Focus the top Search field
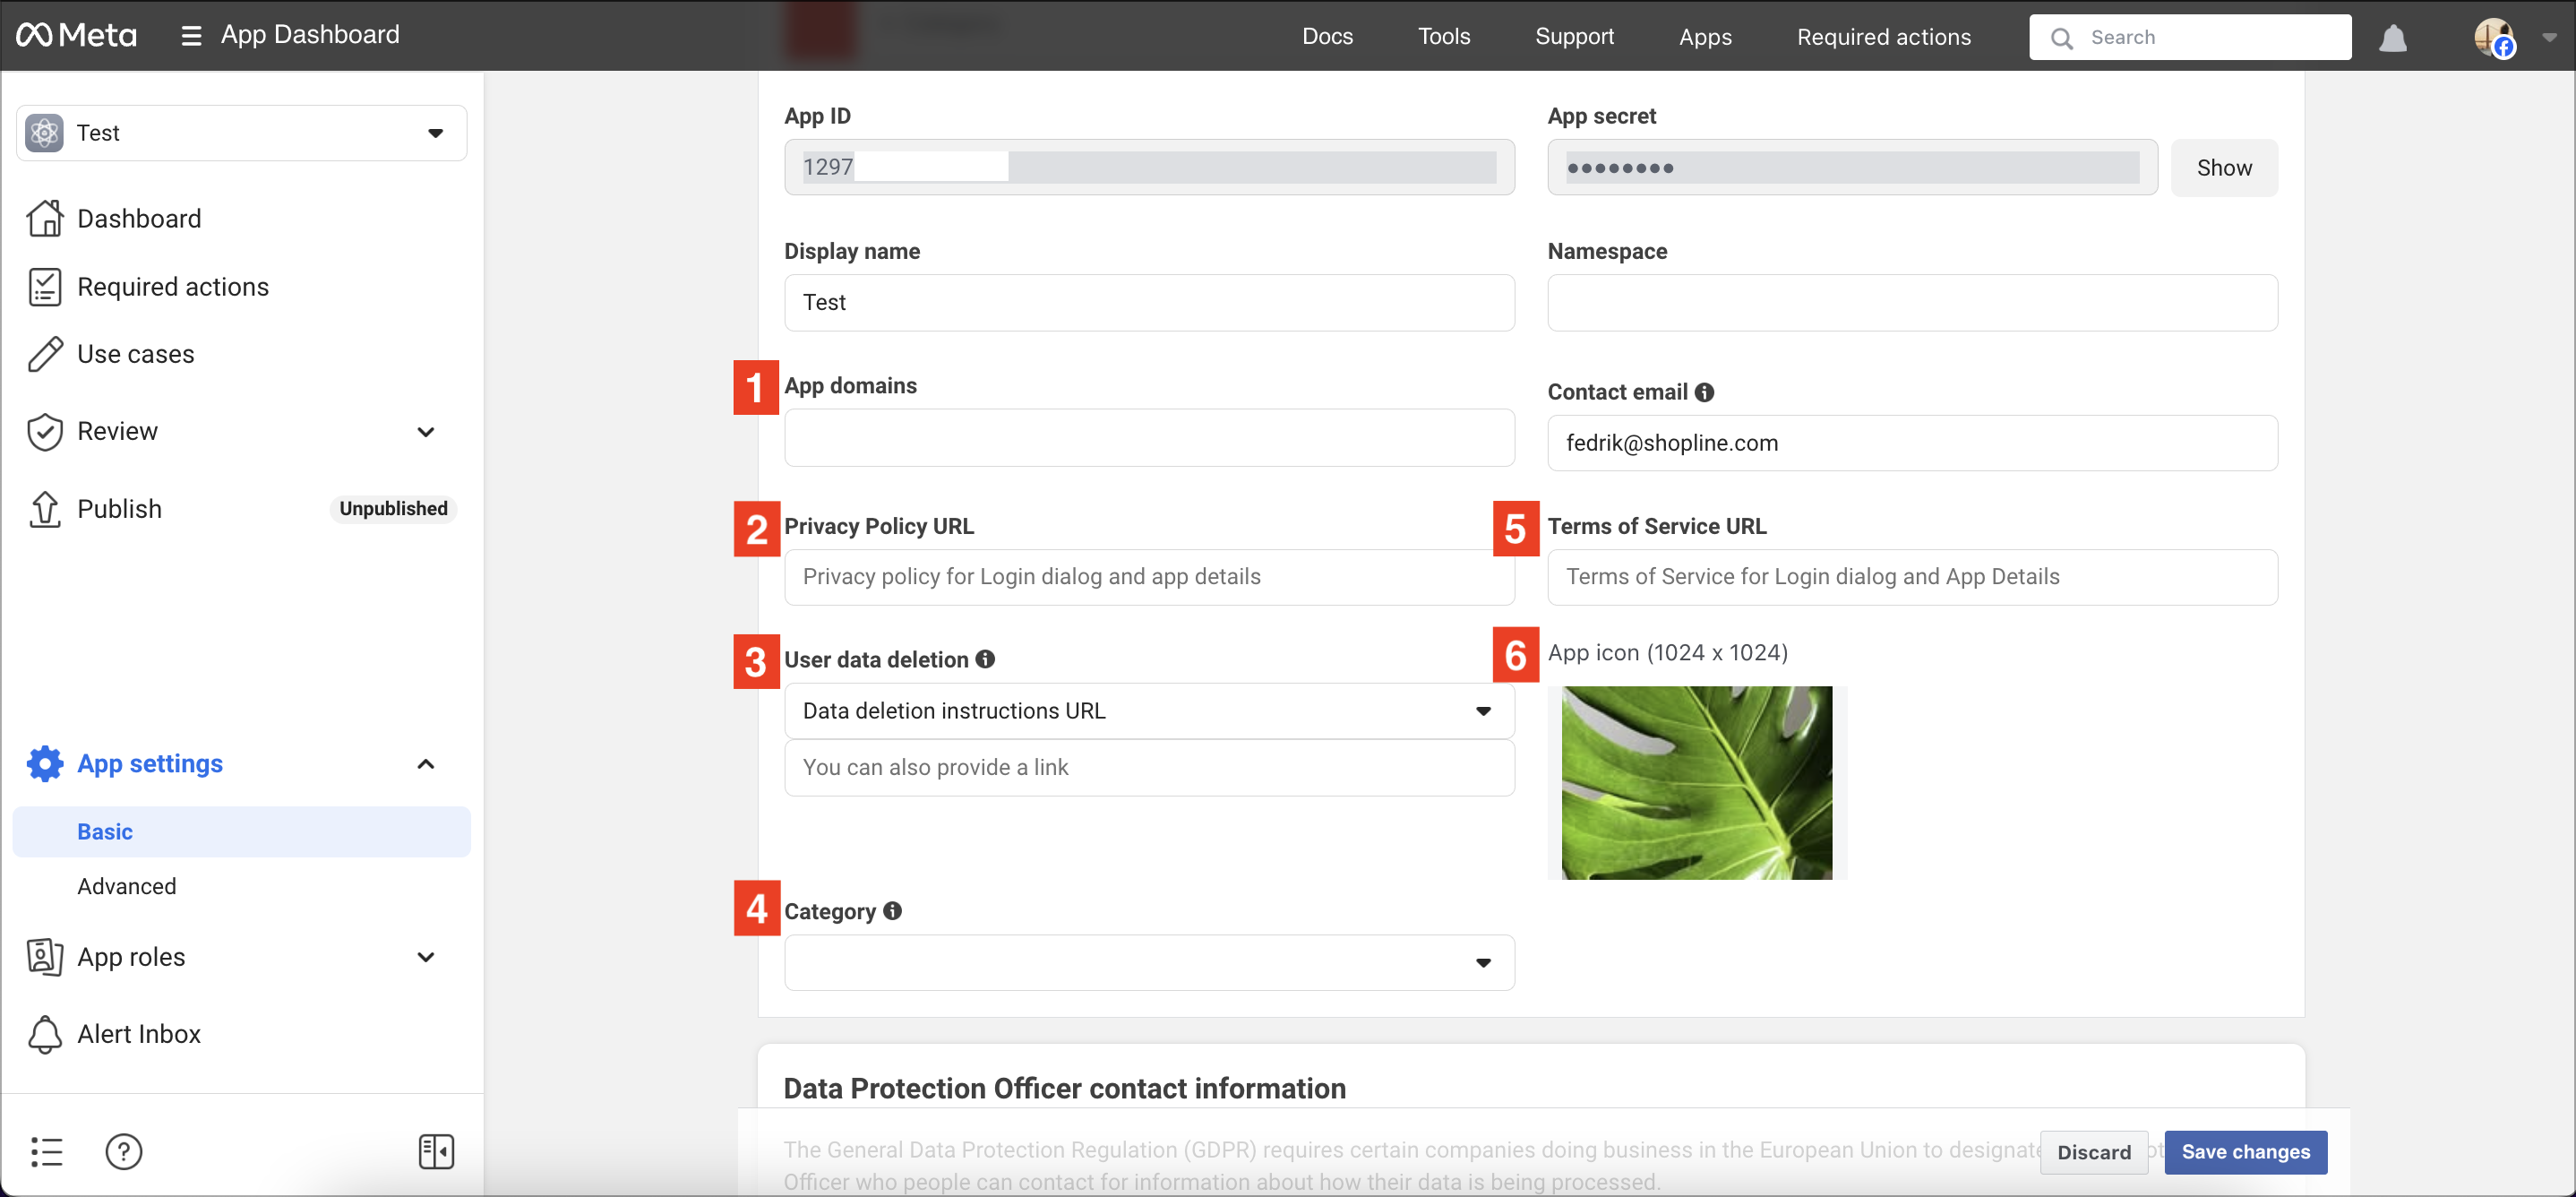This screenshot has width=2576, height=1197. pos(2190,38)
